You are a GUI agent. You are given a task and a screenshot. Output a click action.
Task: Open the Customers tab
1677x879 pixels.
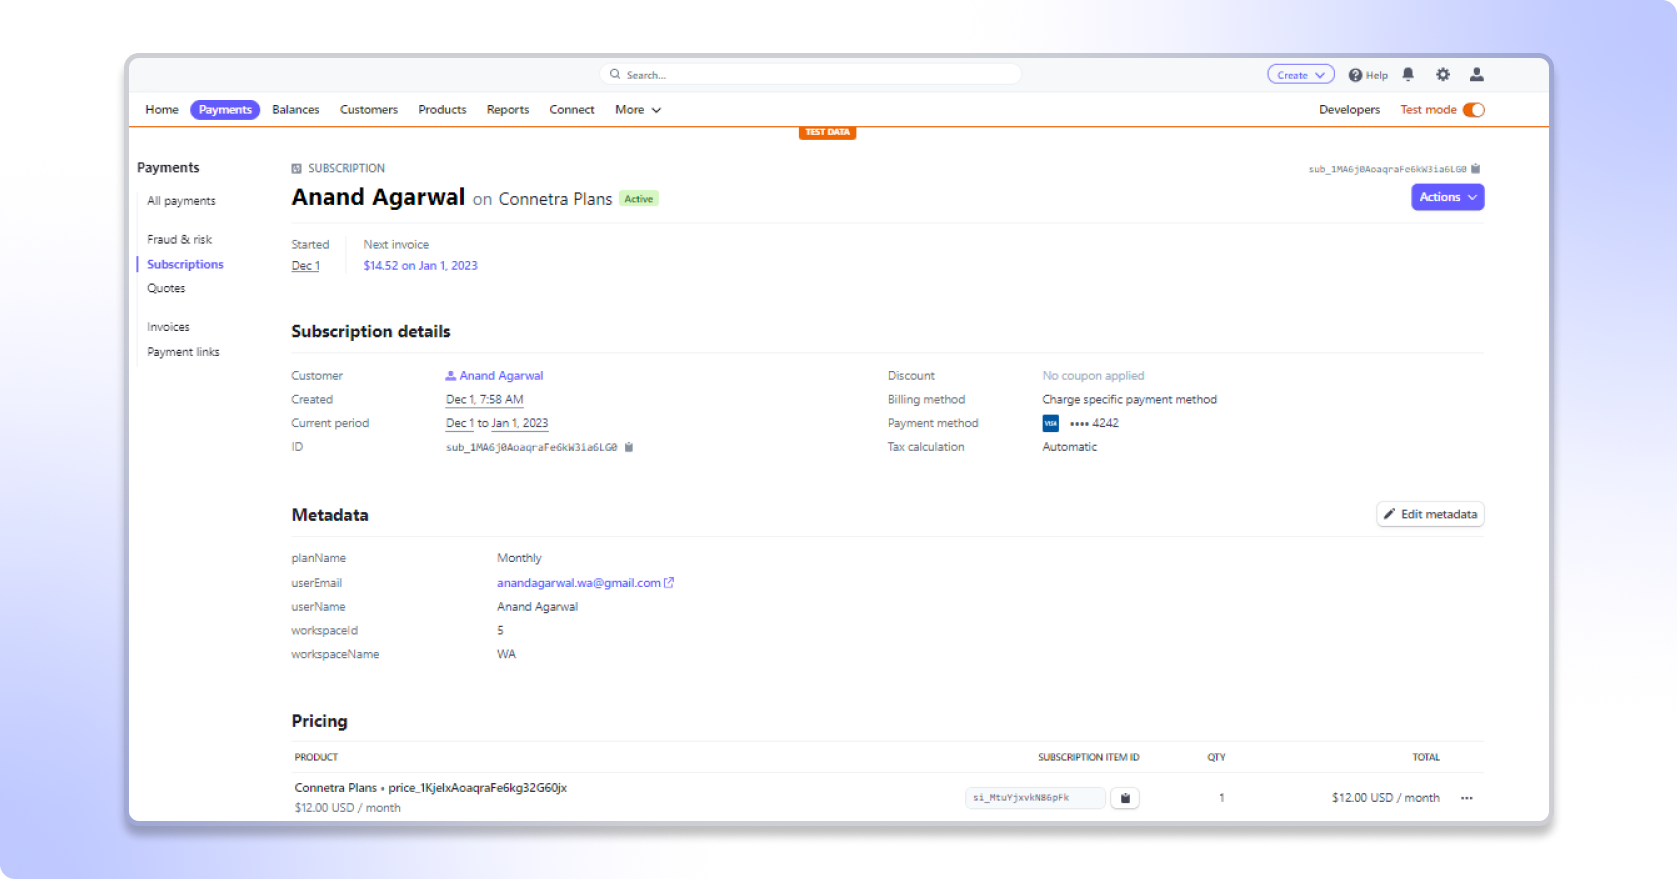tap(368, 110)
